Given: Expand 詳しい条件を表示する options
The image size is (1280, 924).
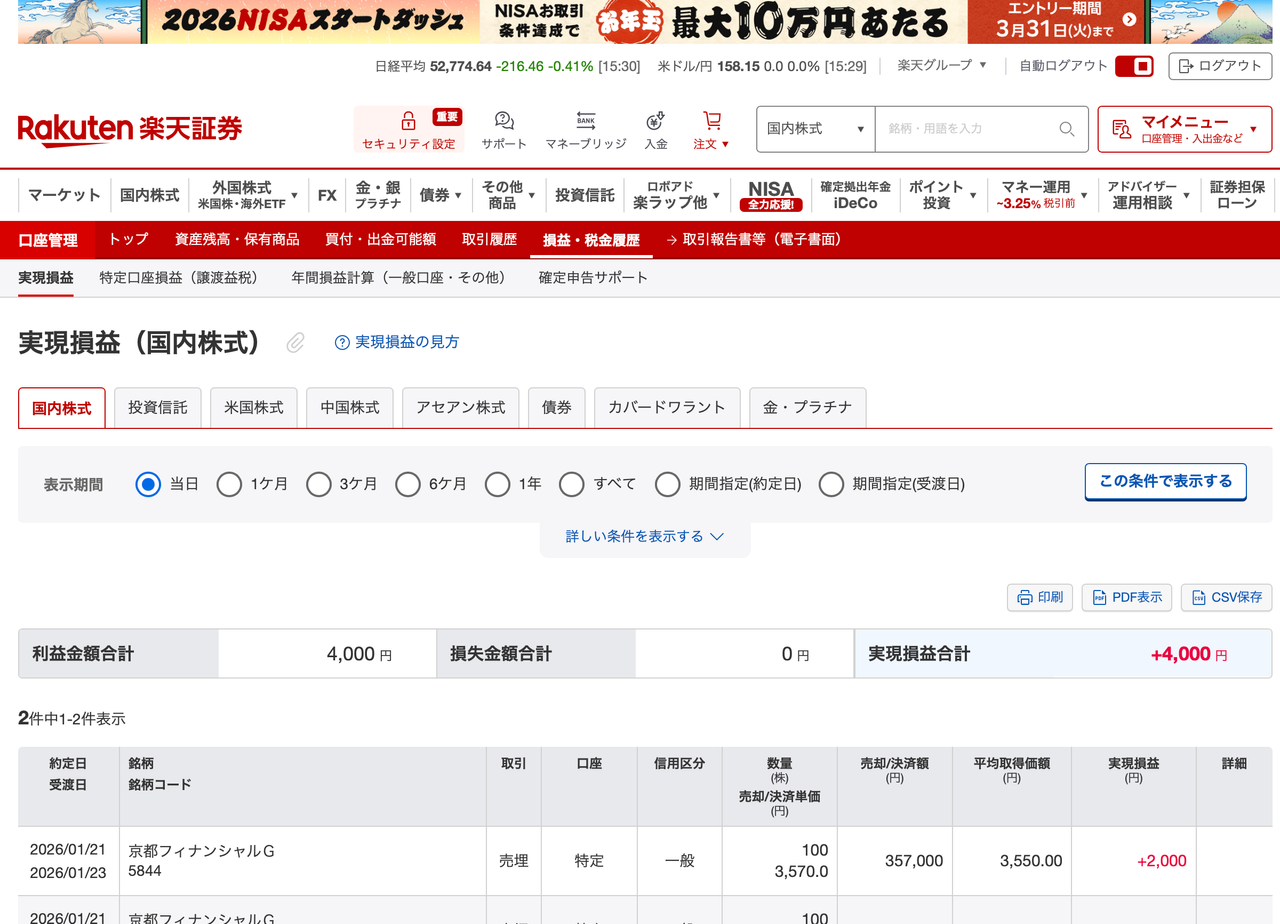Looking at the screenshot, I should pyautogui.click(x=644, y=536).
